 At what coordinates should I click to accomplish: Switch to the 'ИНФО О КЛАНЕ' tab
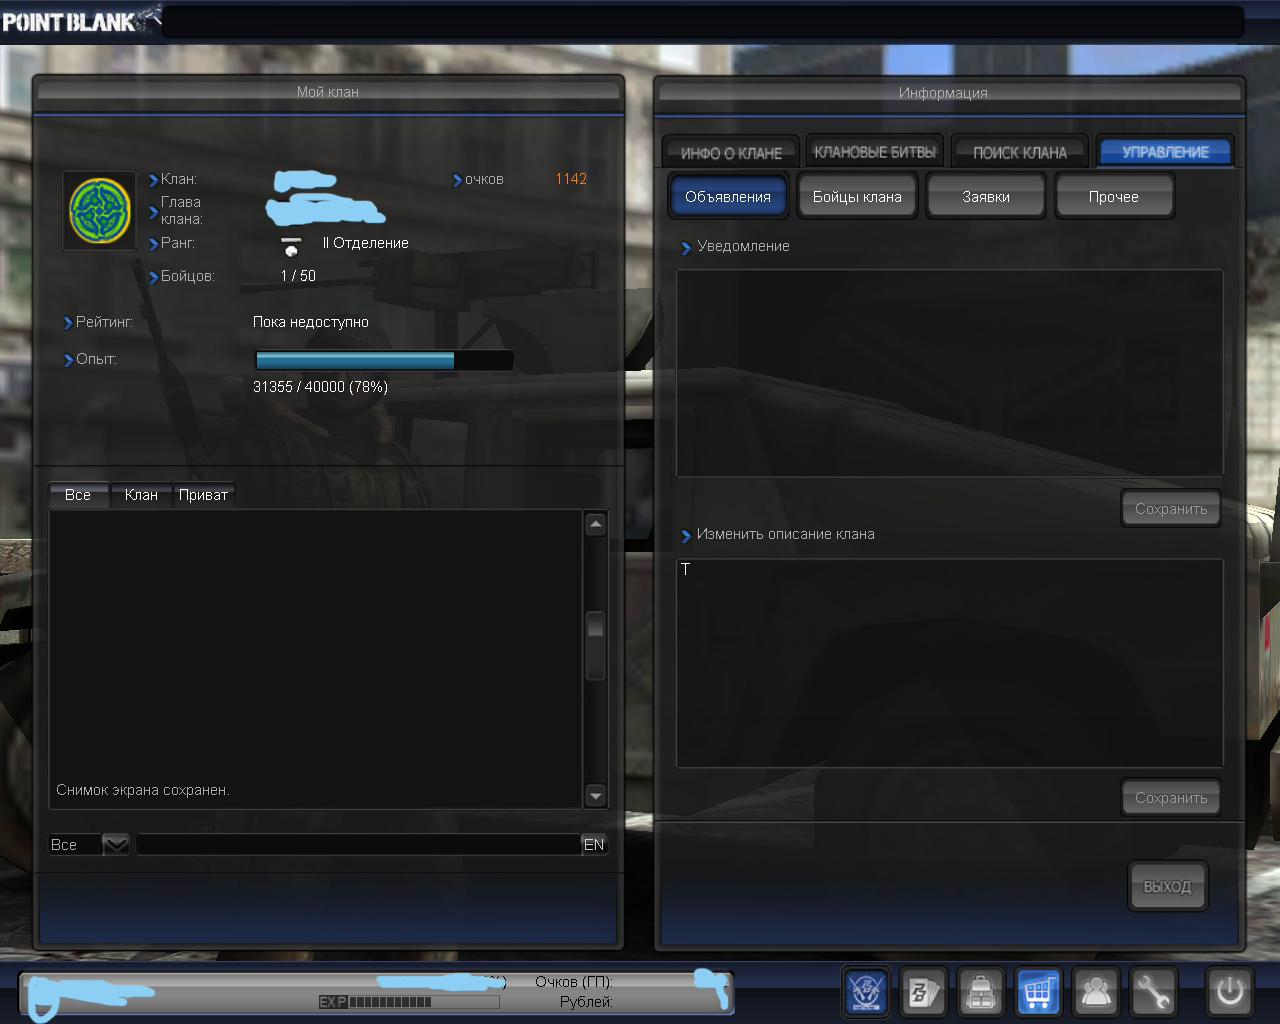click(731, 153)
